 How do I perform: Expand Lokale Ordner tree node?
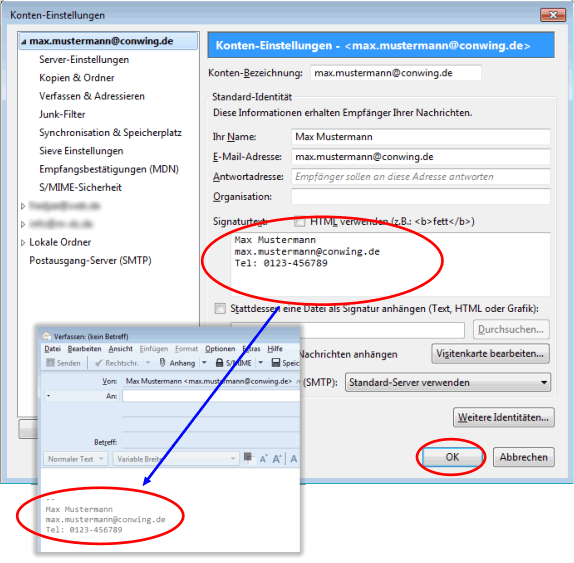[x=23, y=242]
